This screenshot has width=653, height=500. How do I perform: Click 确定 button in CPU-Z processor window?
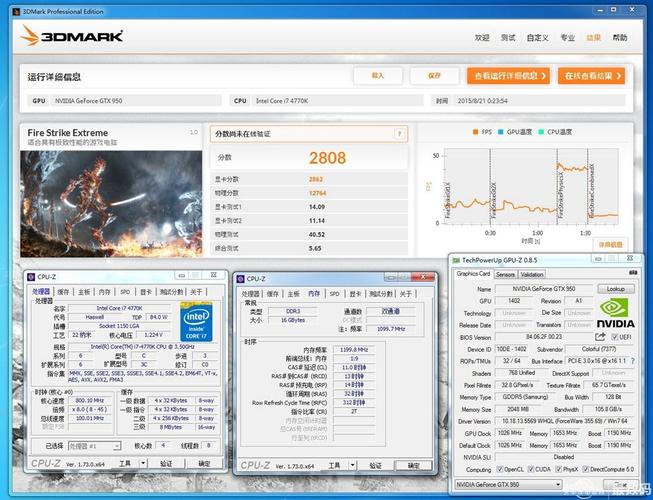[204, 463]
